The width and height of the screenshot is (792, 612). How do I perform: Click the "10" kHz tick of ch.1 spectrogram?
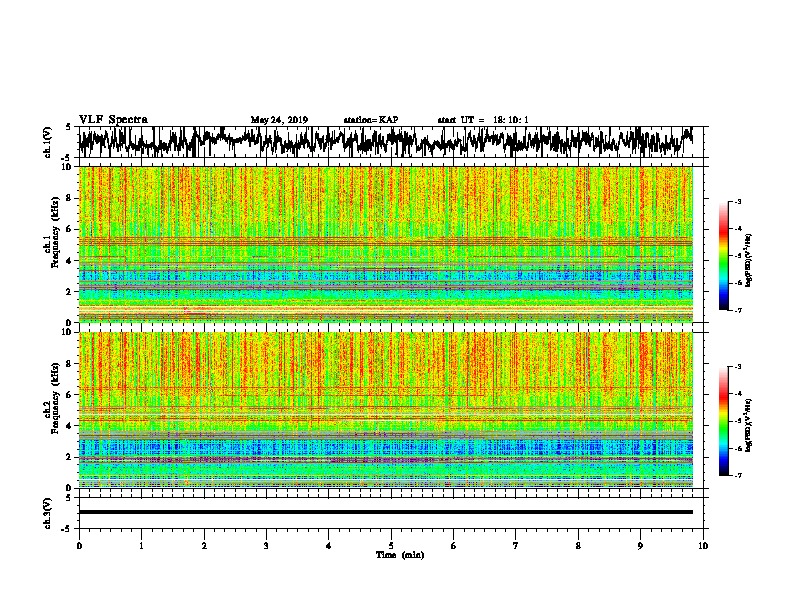pyautogui.click(x=67, y=167)
